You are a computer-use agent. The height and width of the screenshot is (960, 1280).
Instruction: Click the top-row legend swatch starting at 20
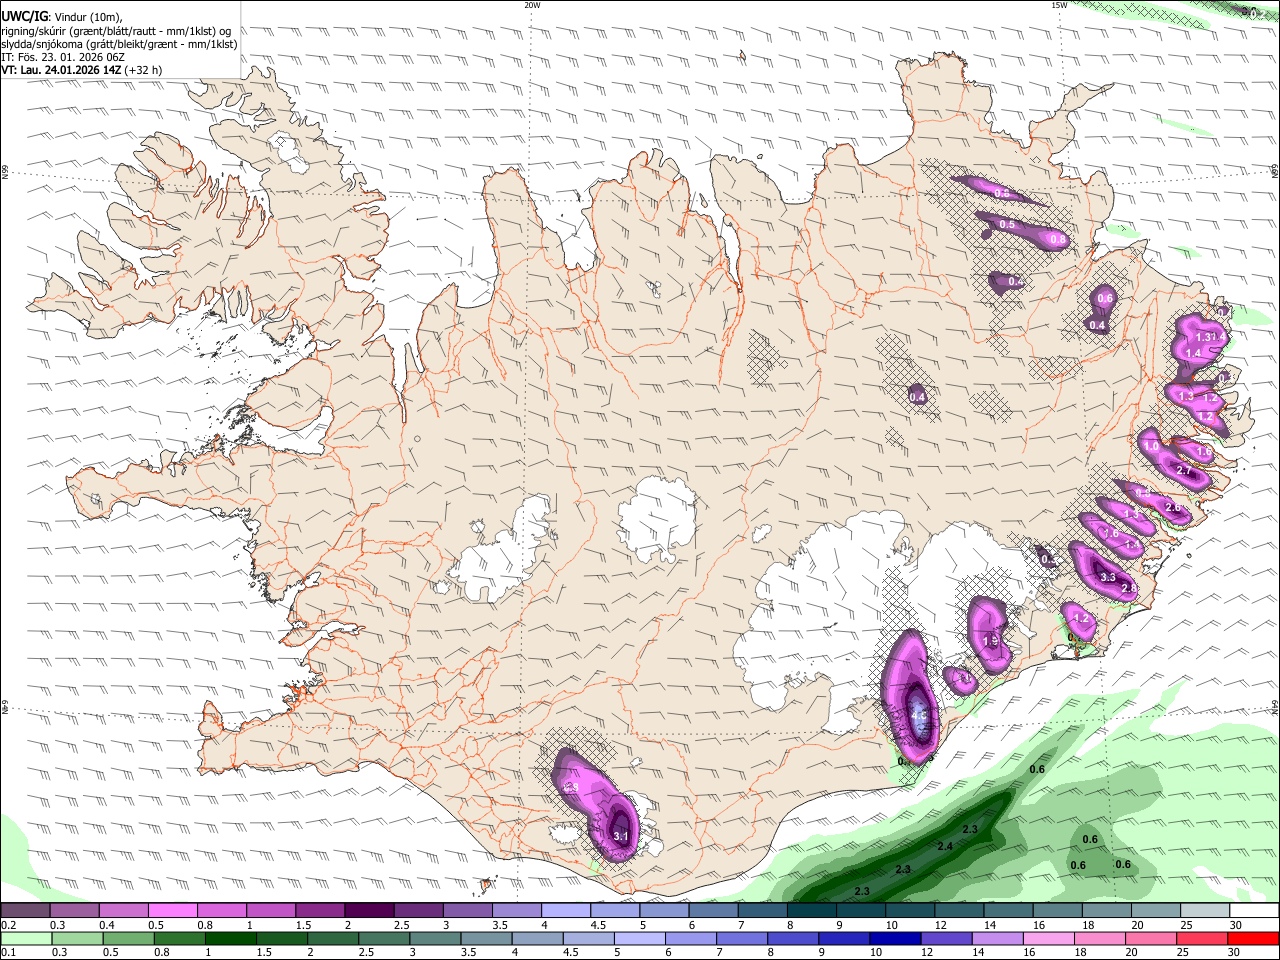pyautogui.click(x=1156, y=910)
